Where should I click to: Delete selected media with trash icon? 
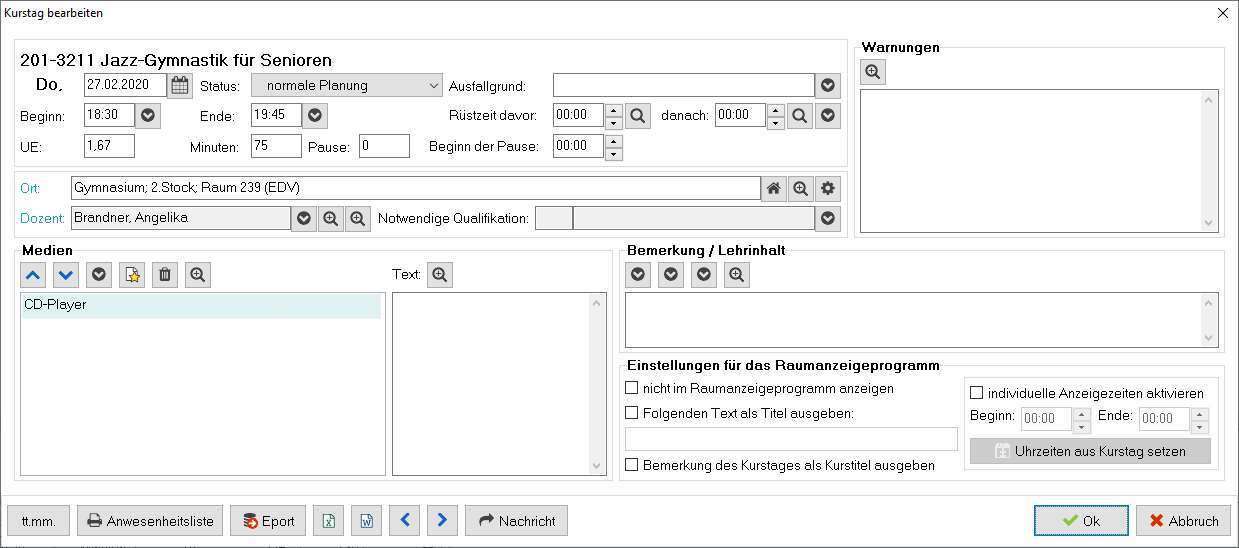[x=165, y=275]
